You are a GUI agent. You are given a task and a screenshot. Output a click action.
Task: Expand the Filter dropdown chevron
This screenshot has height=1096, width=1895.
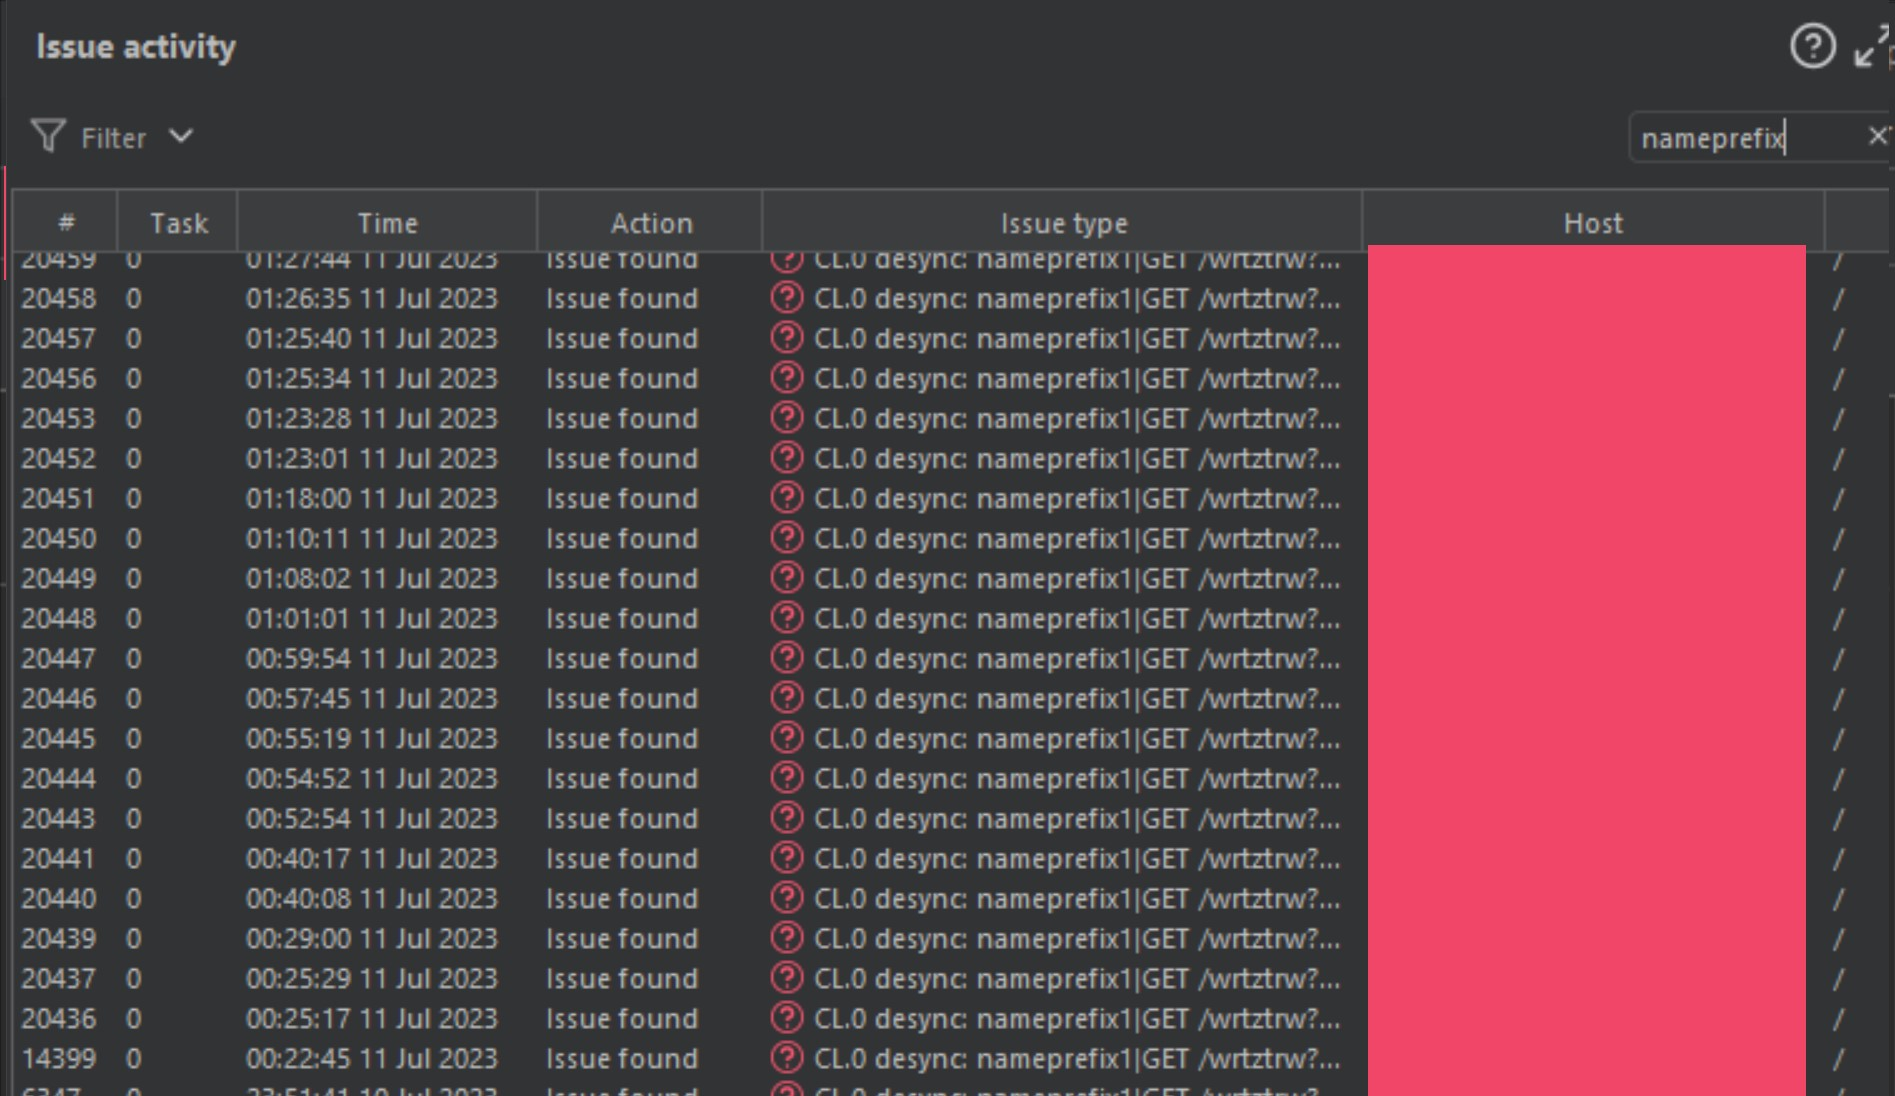(180, 135)
